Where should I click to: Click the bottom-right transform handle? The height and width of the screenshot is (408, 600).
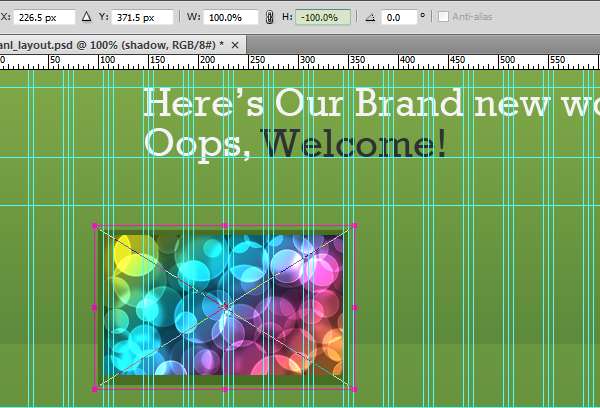tap(355, 388)
